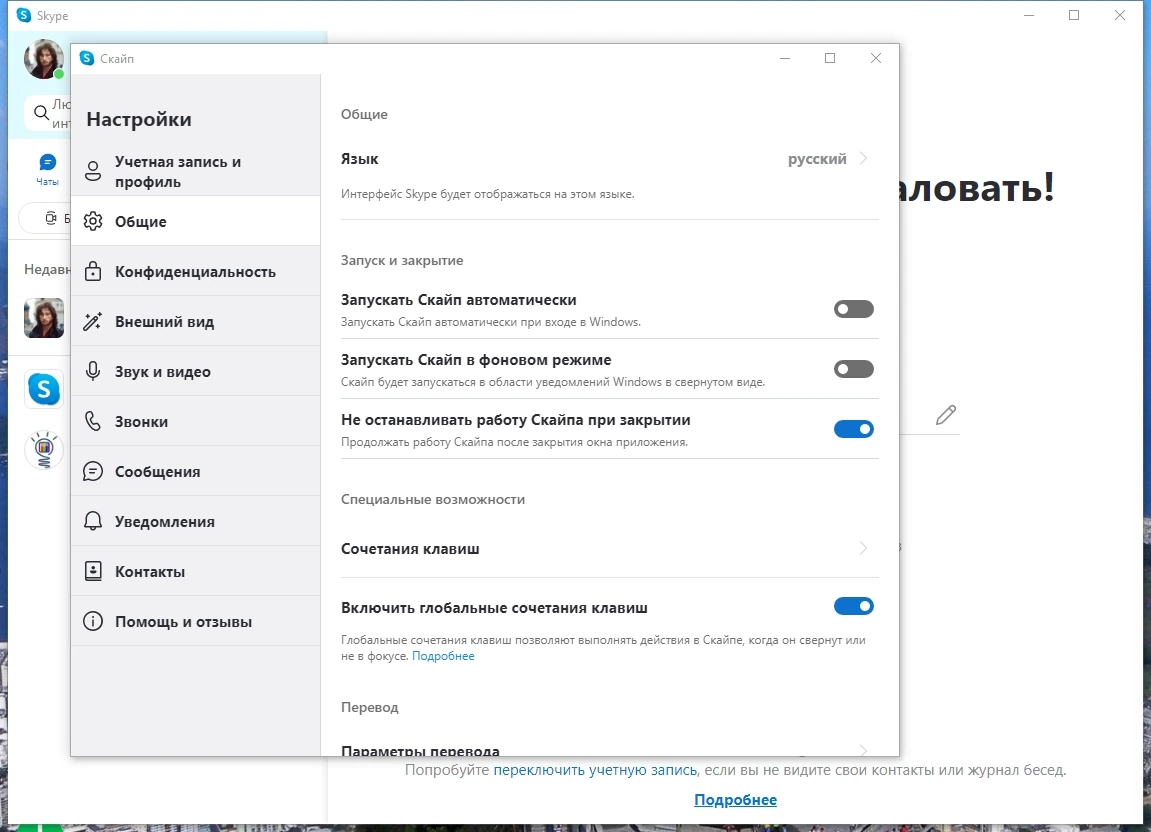The height and width of the screenshot is (832, 1151).
Task: Disable Не останавливать работу Скайпа при закрытии
Action: point(854,429)
